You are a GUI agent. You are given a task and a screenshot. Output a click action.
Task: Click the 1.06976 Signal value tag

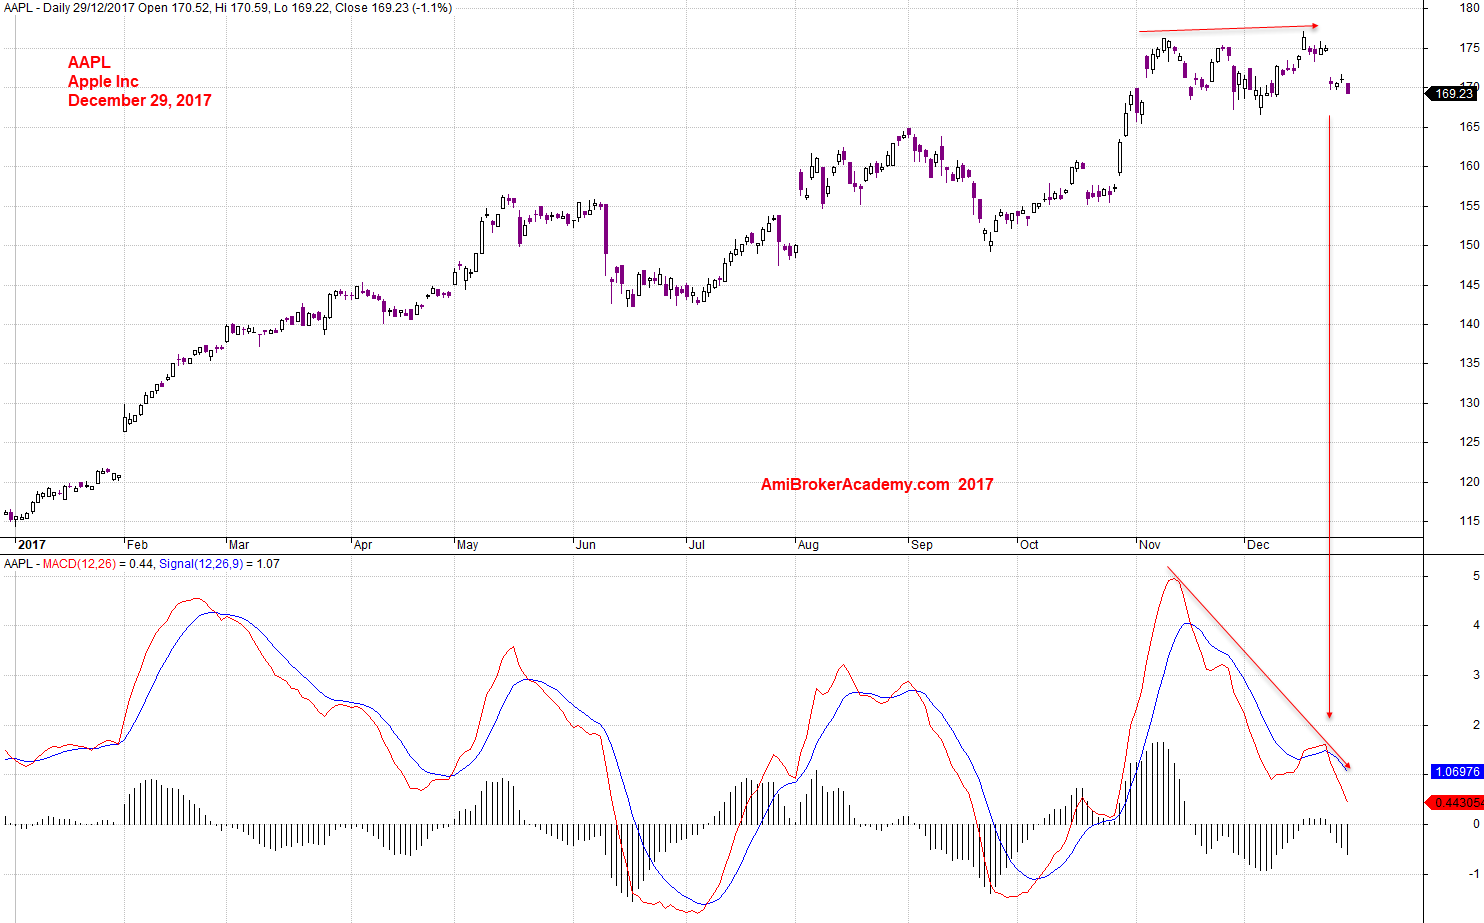point(1456,772)
